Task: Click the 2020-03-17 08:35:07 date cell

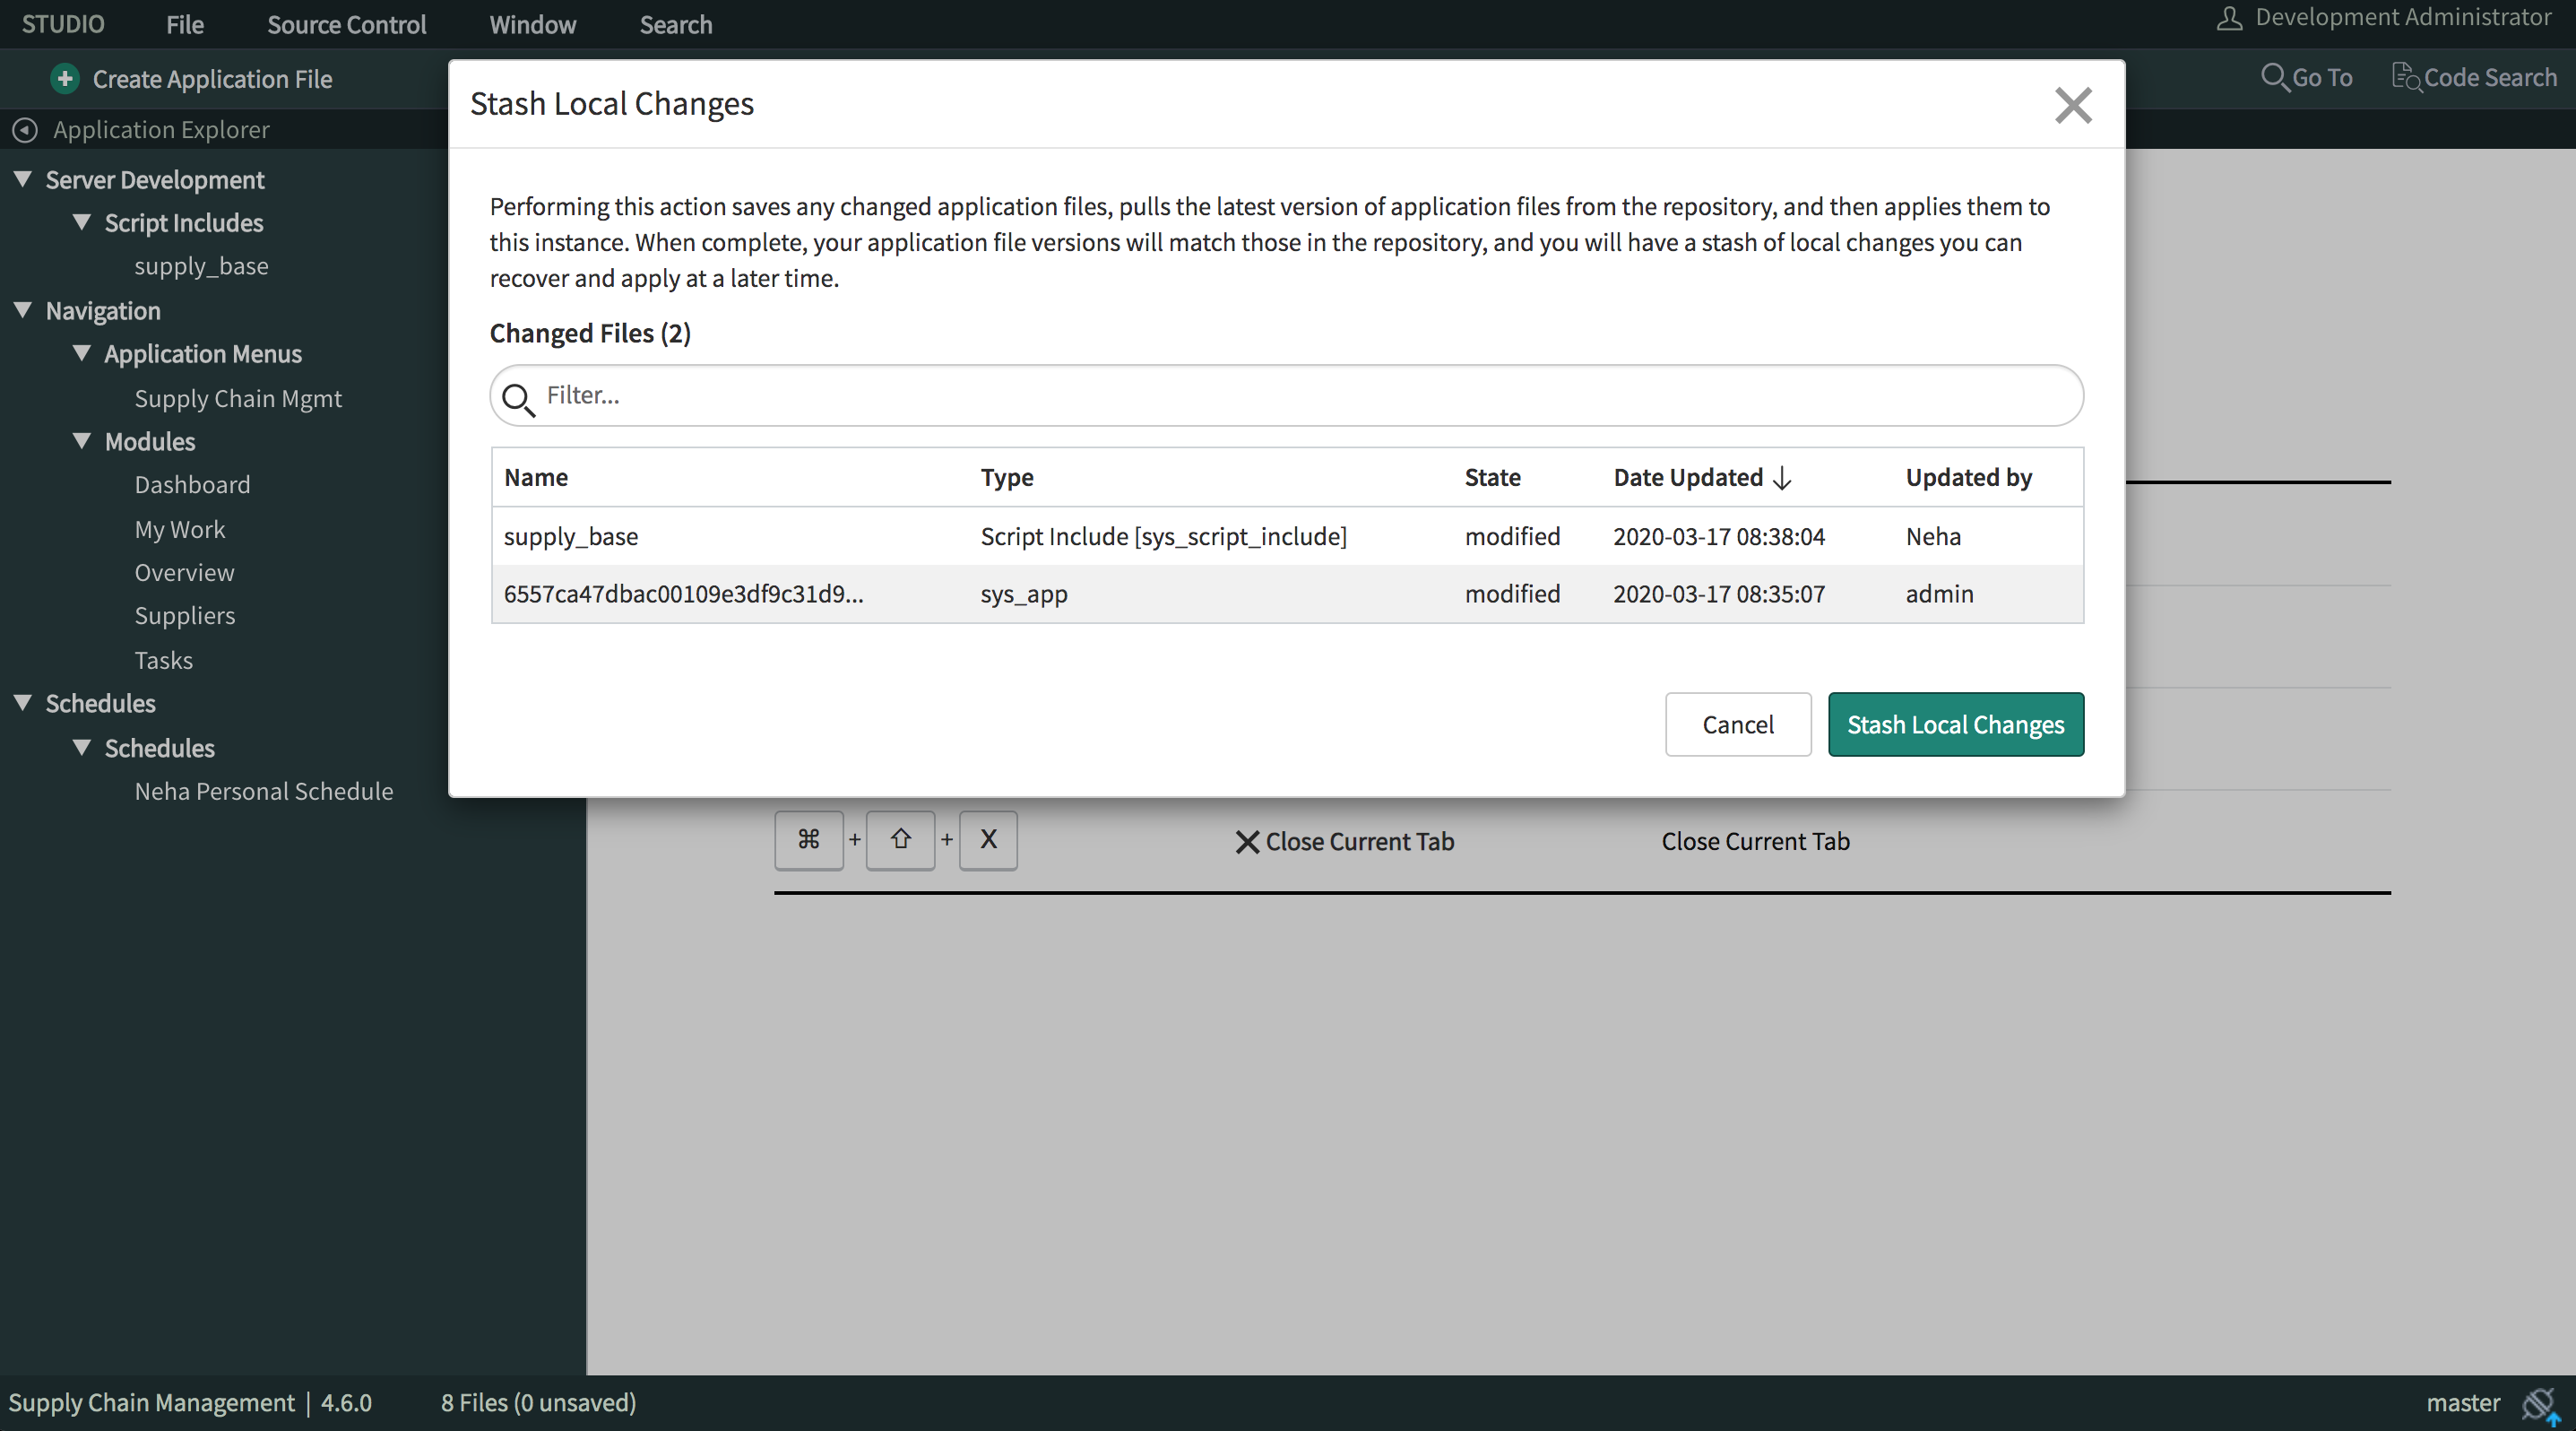Action: [1719, 594]
